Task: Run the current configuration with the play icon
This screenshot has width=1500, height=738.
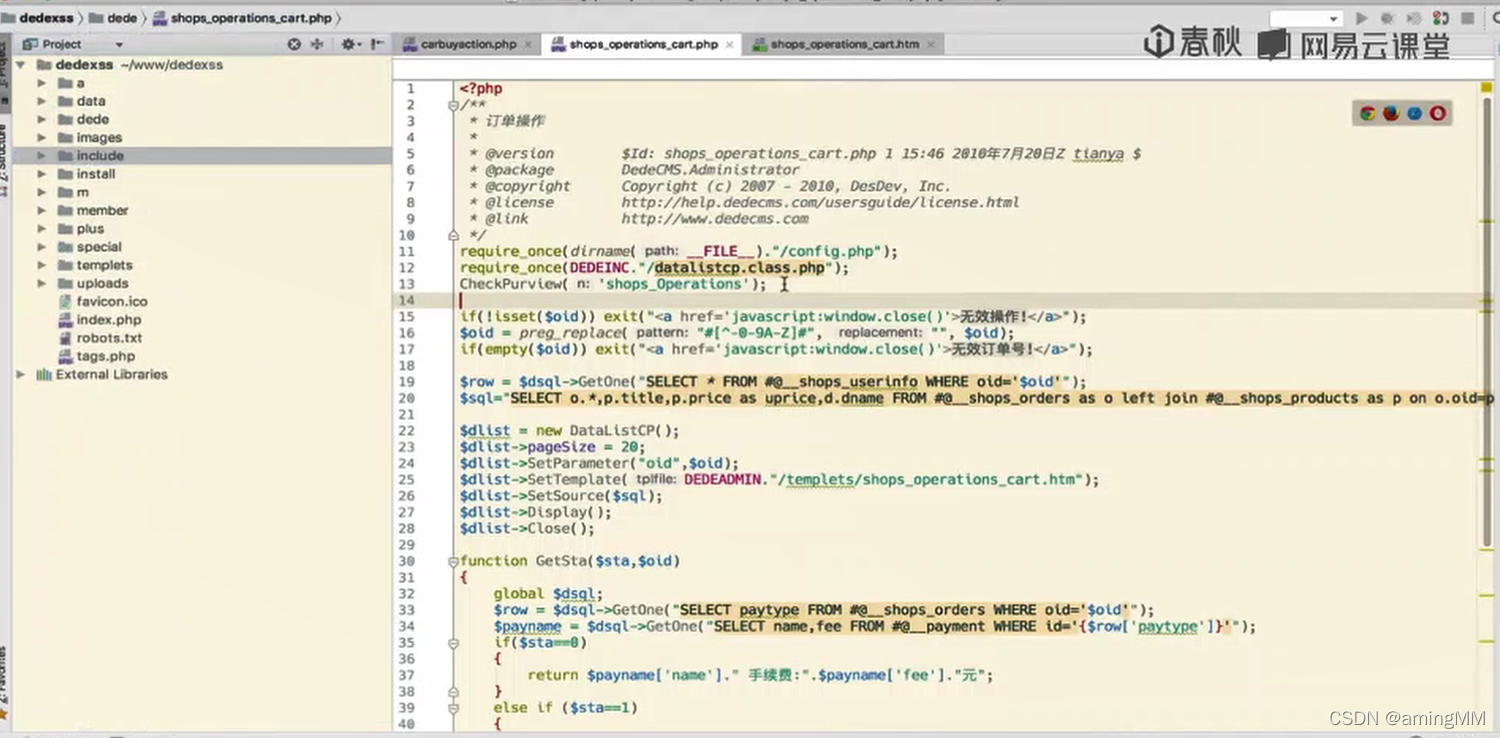Action: pos(1361,18)
